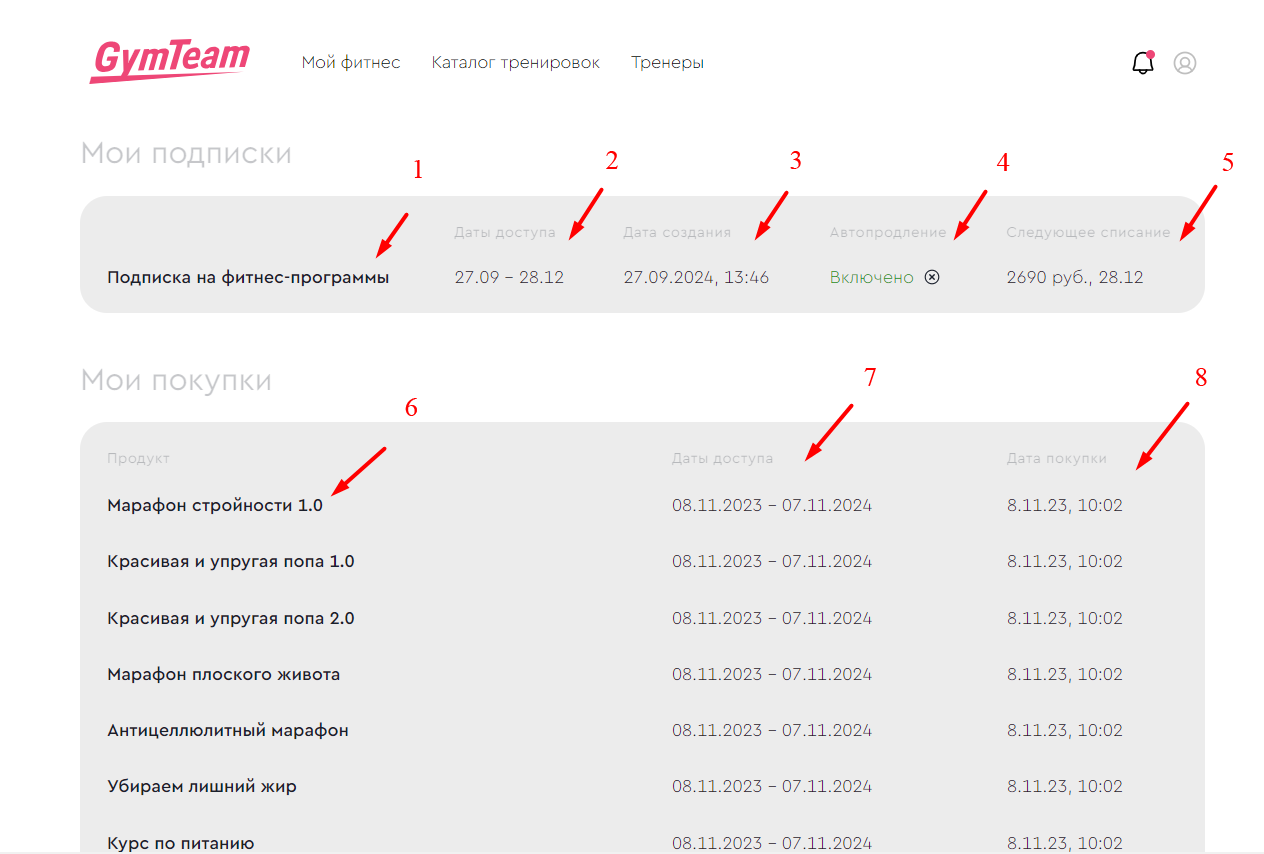Open the Тренеры page
The height and width of the screenshot is (854, 1264).
point(667,62)
